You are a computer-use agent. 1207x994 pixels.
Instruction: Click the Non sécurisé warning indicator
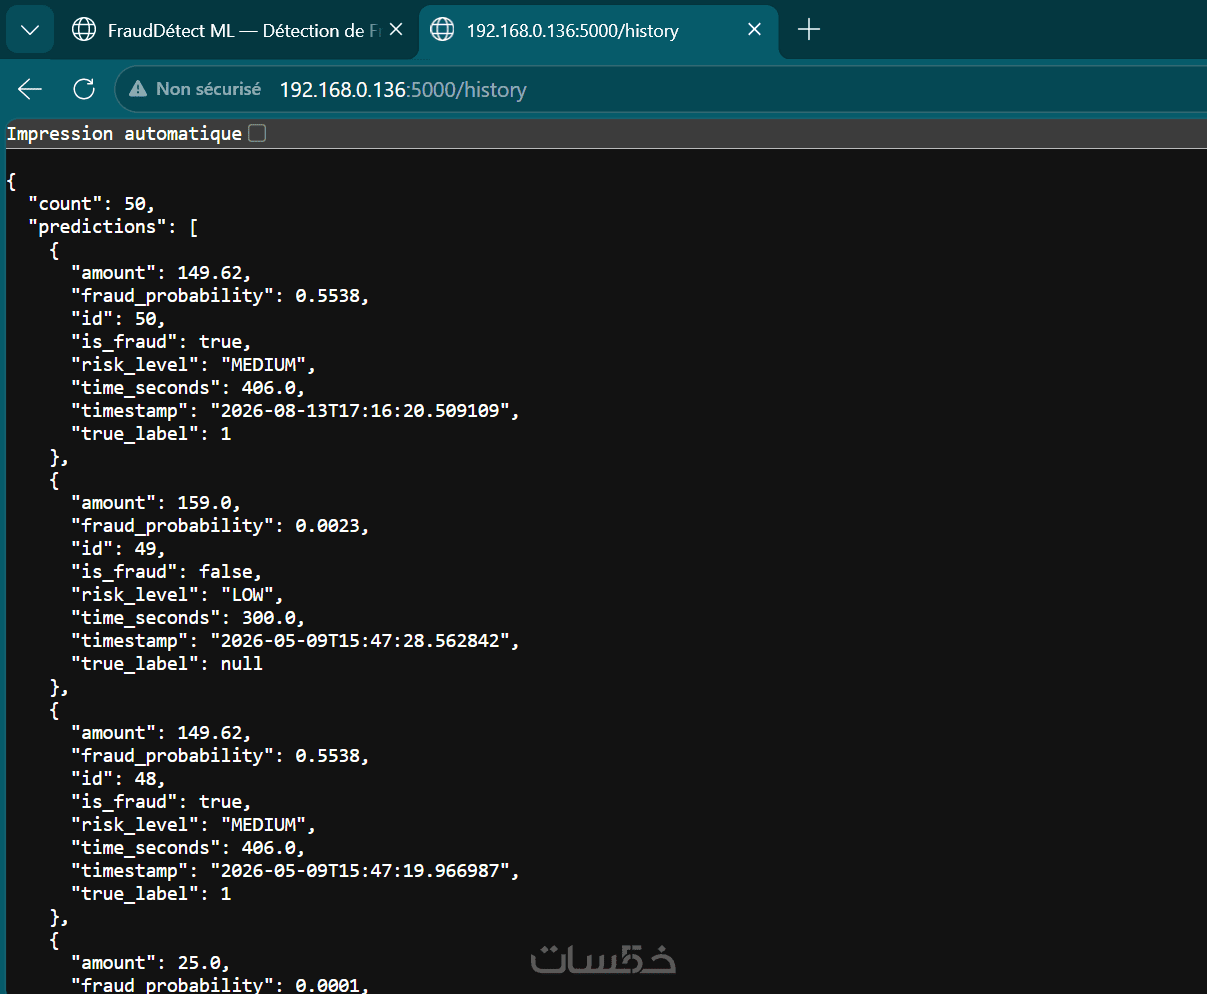tap(196, 89)
